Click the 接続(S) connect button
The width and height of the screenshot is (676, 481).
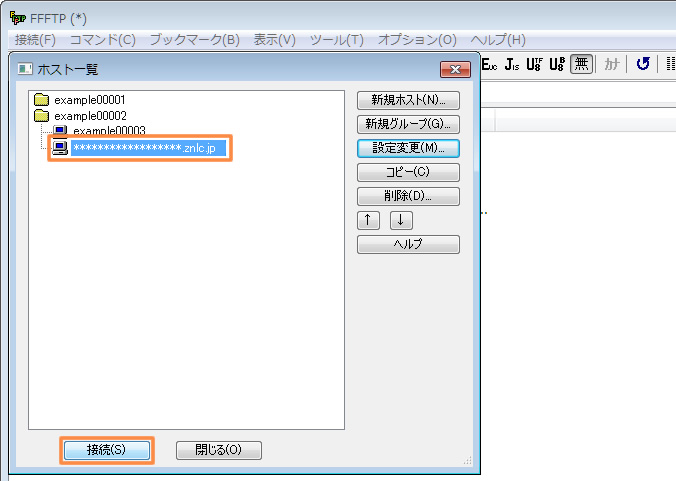click(x=107, y=450)
